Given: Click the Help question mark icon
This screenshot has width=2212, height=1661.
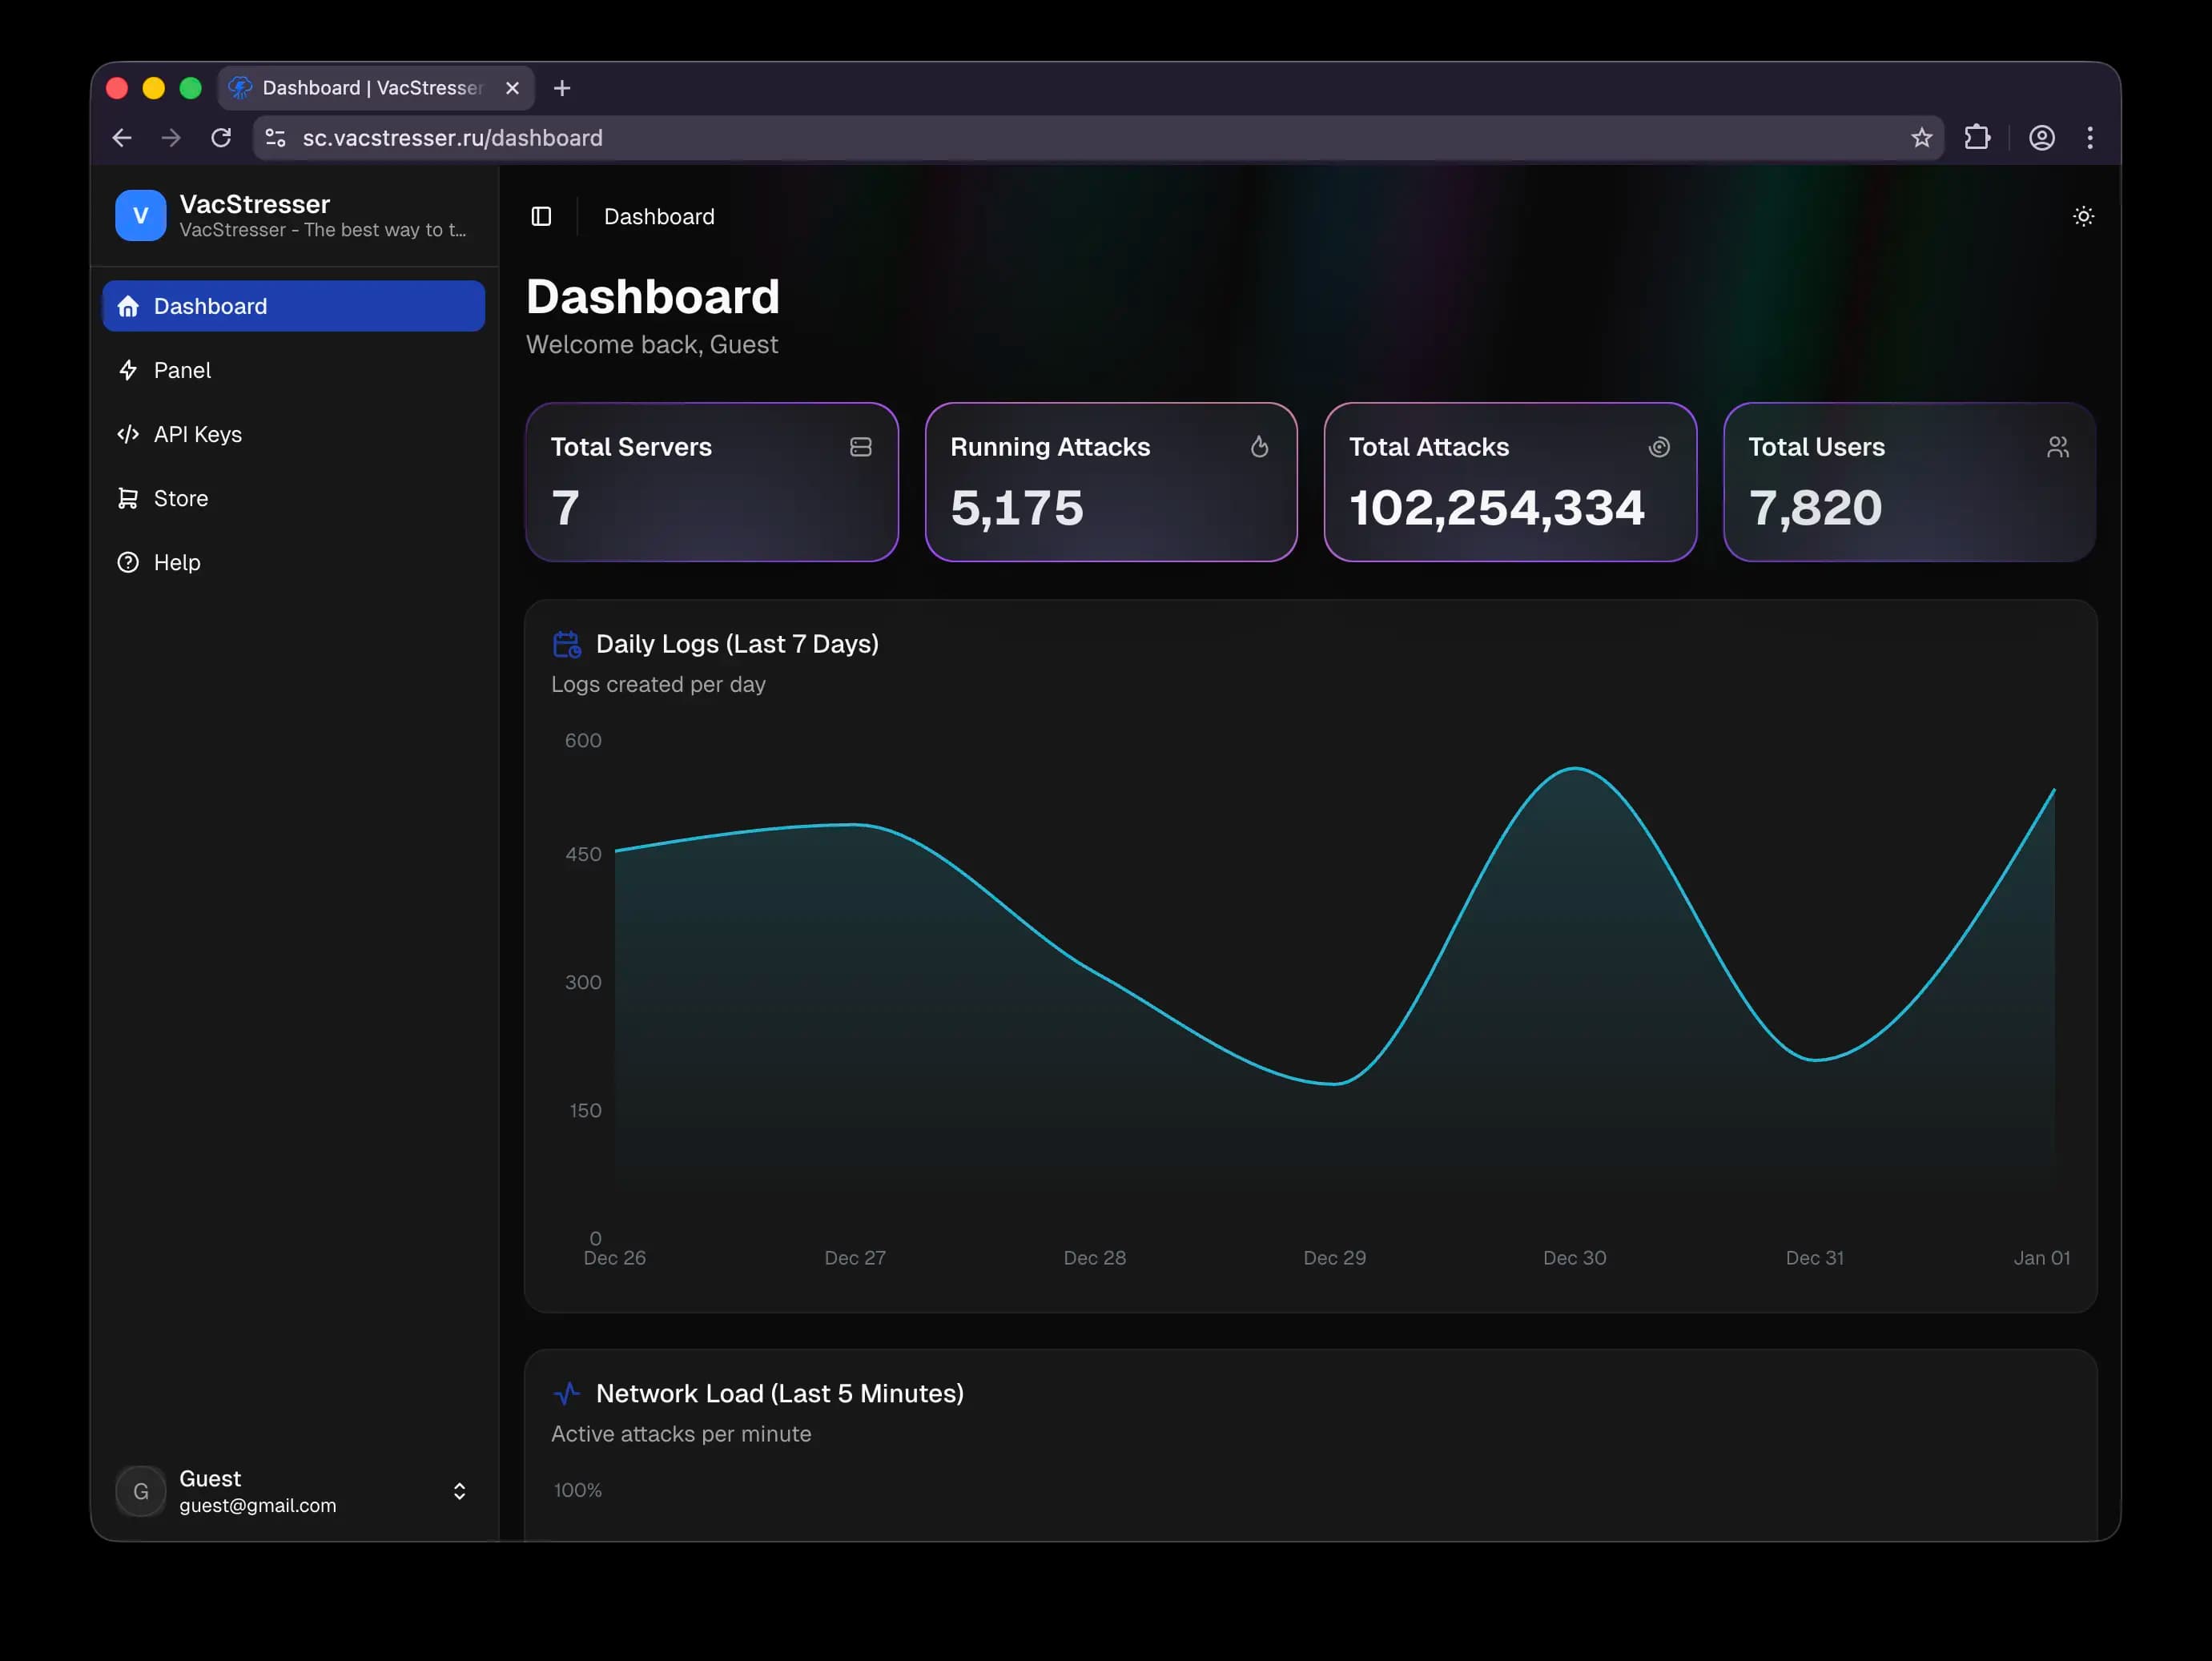Looking at the screenshot, I should click(x=128, y=562).
